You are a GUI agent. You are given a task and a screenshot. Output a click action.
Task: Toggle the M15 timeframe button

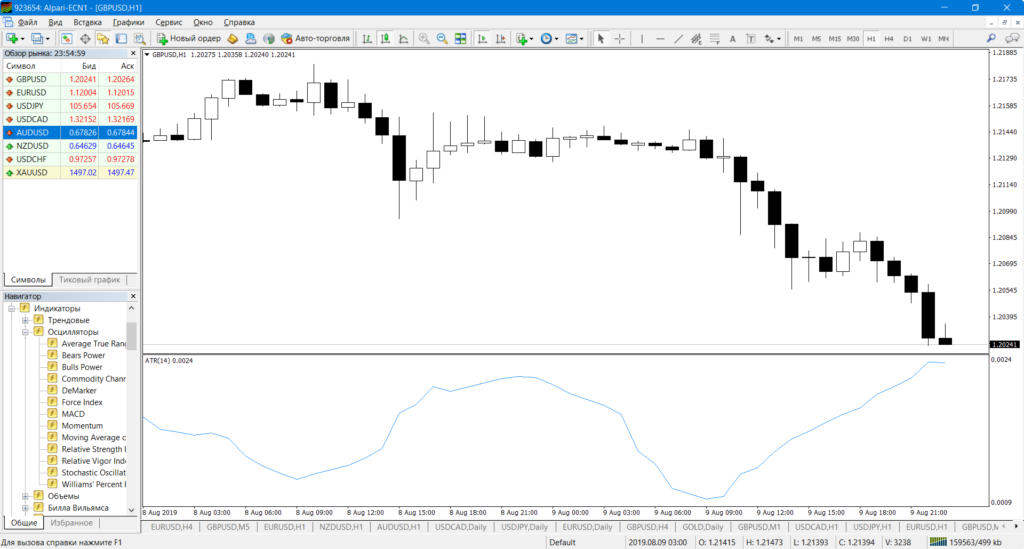click(835, 39)
